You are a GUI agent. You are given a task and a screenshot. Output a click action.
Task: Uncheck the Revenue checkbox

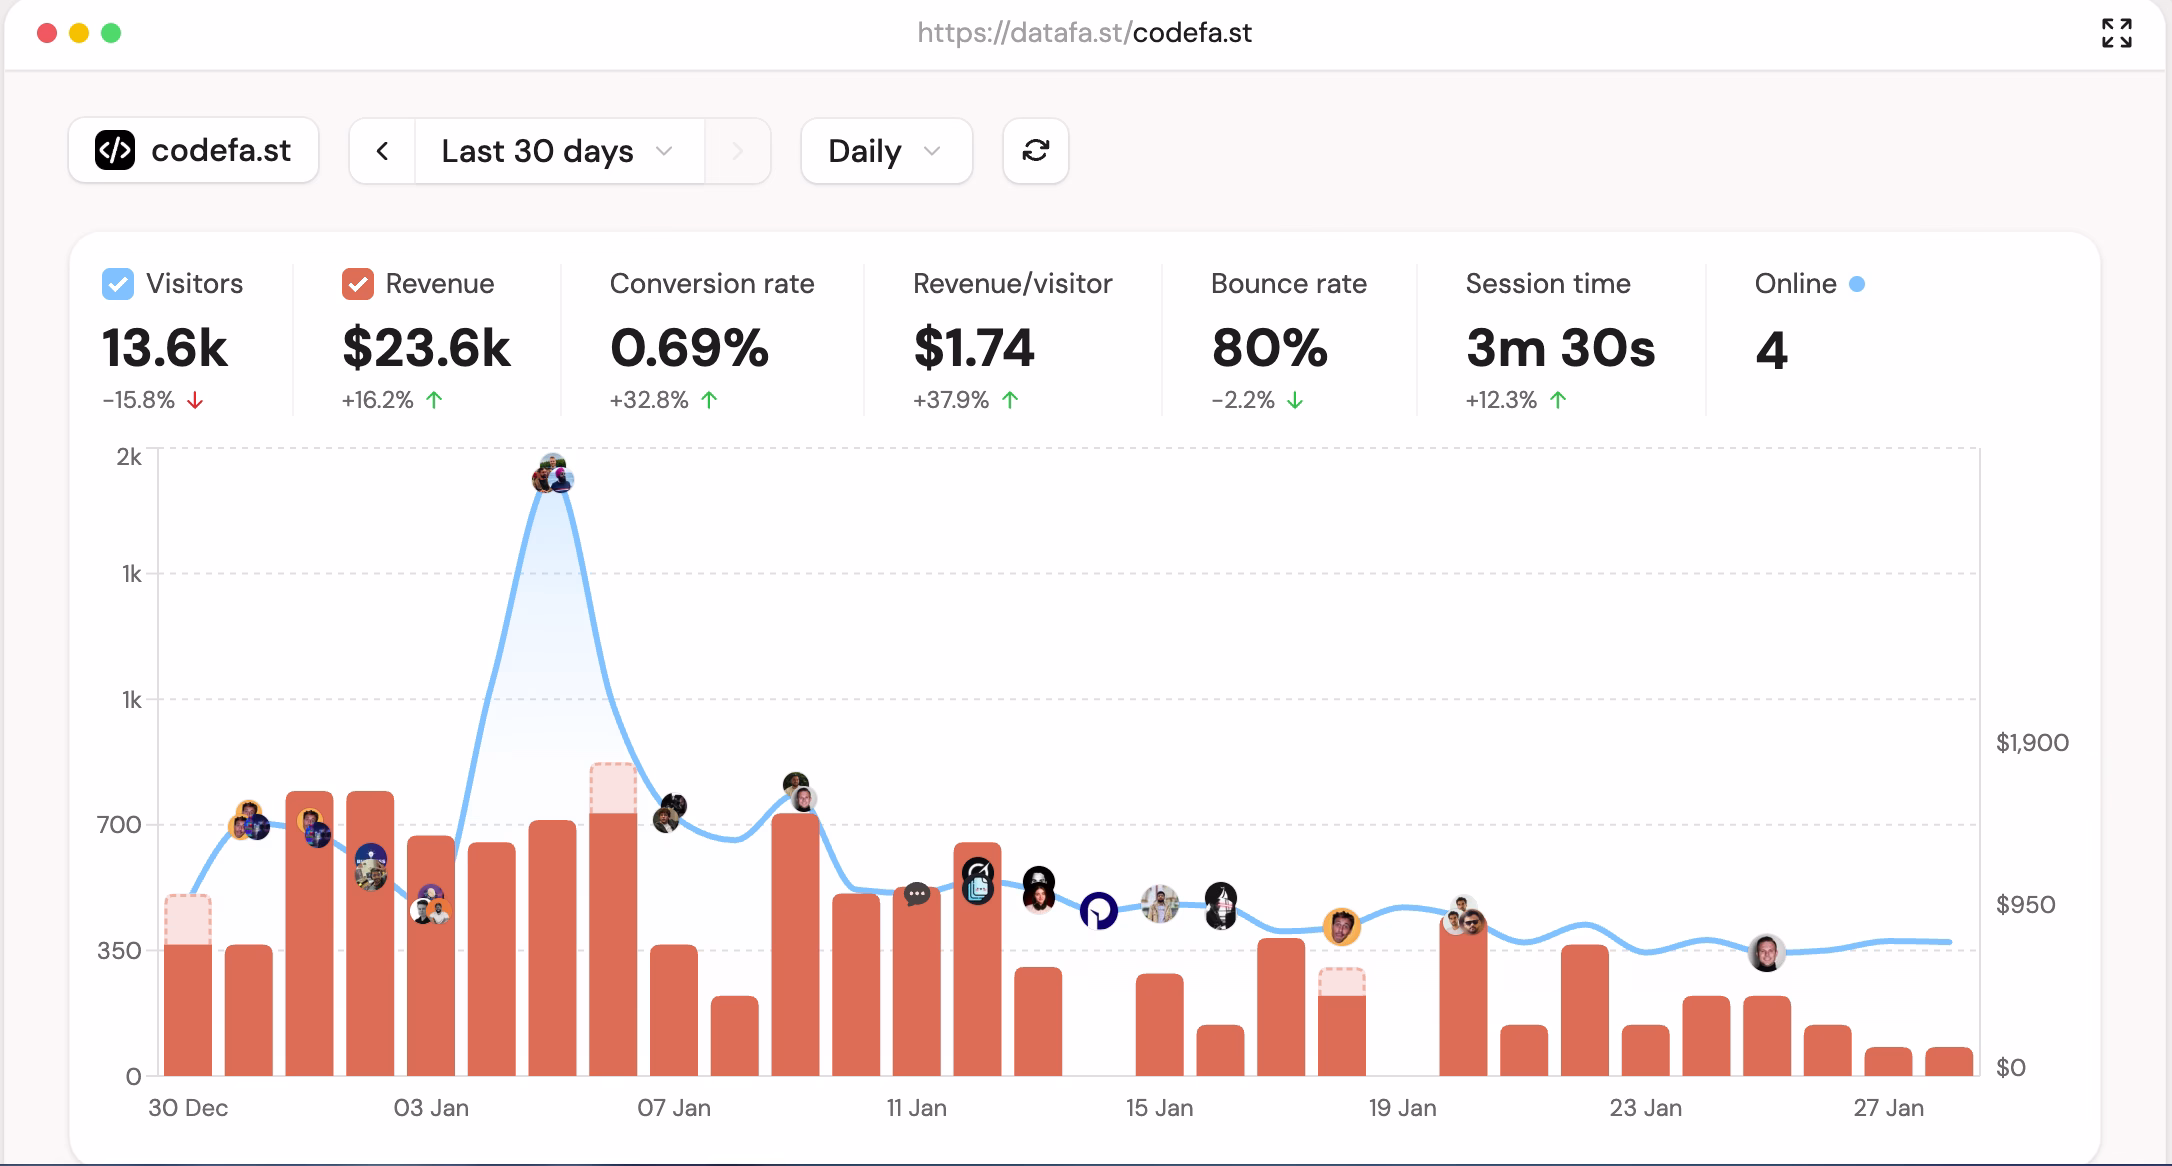tap(357, 284)
